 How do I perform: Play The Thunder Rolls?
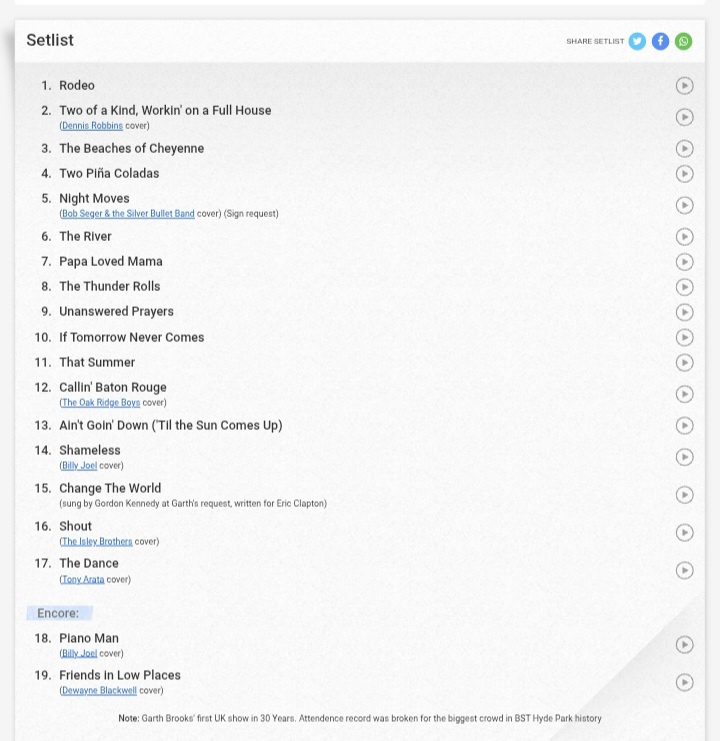pos(684,287)
